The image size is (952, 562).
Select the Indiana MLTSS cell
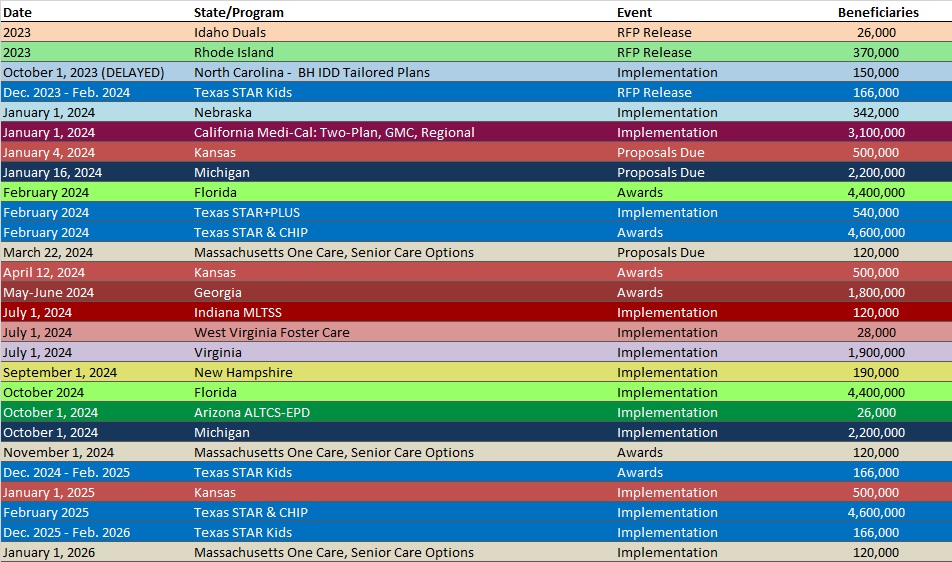click(237, 313)
